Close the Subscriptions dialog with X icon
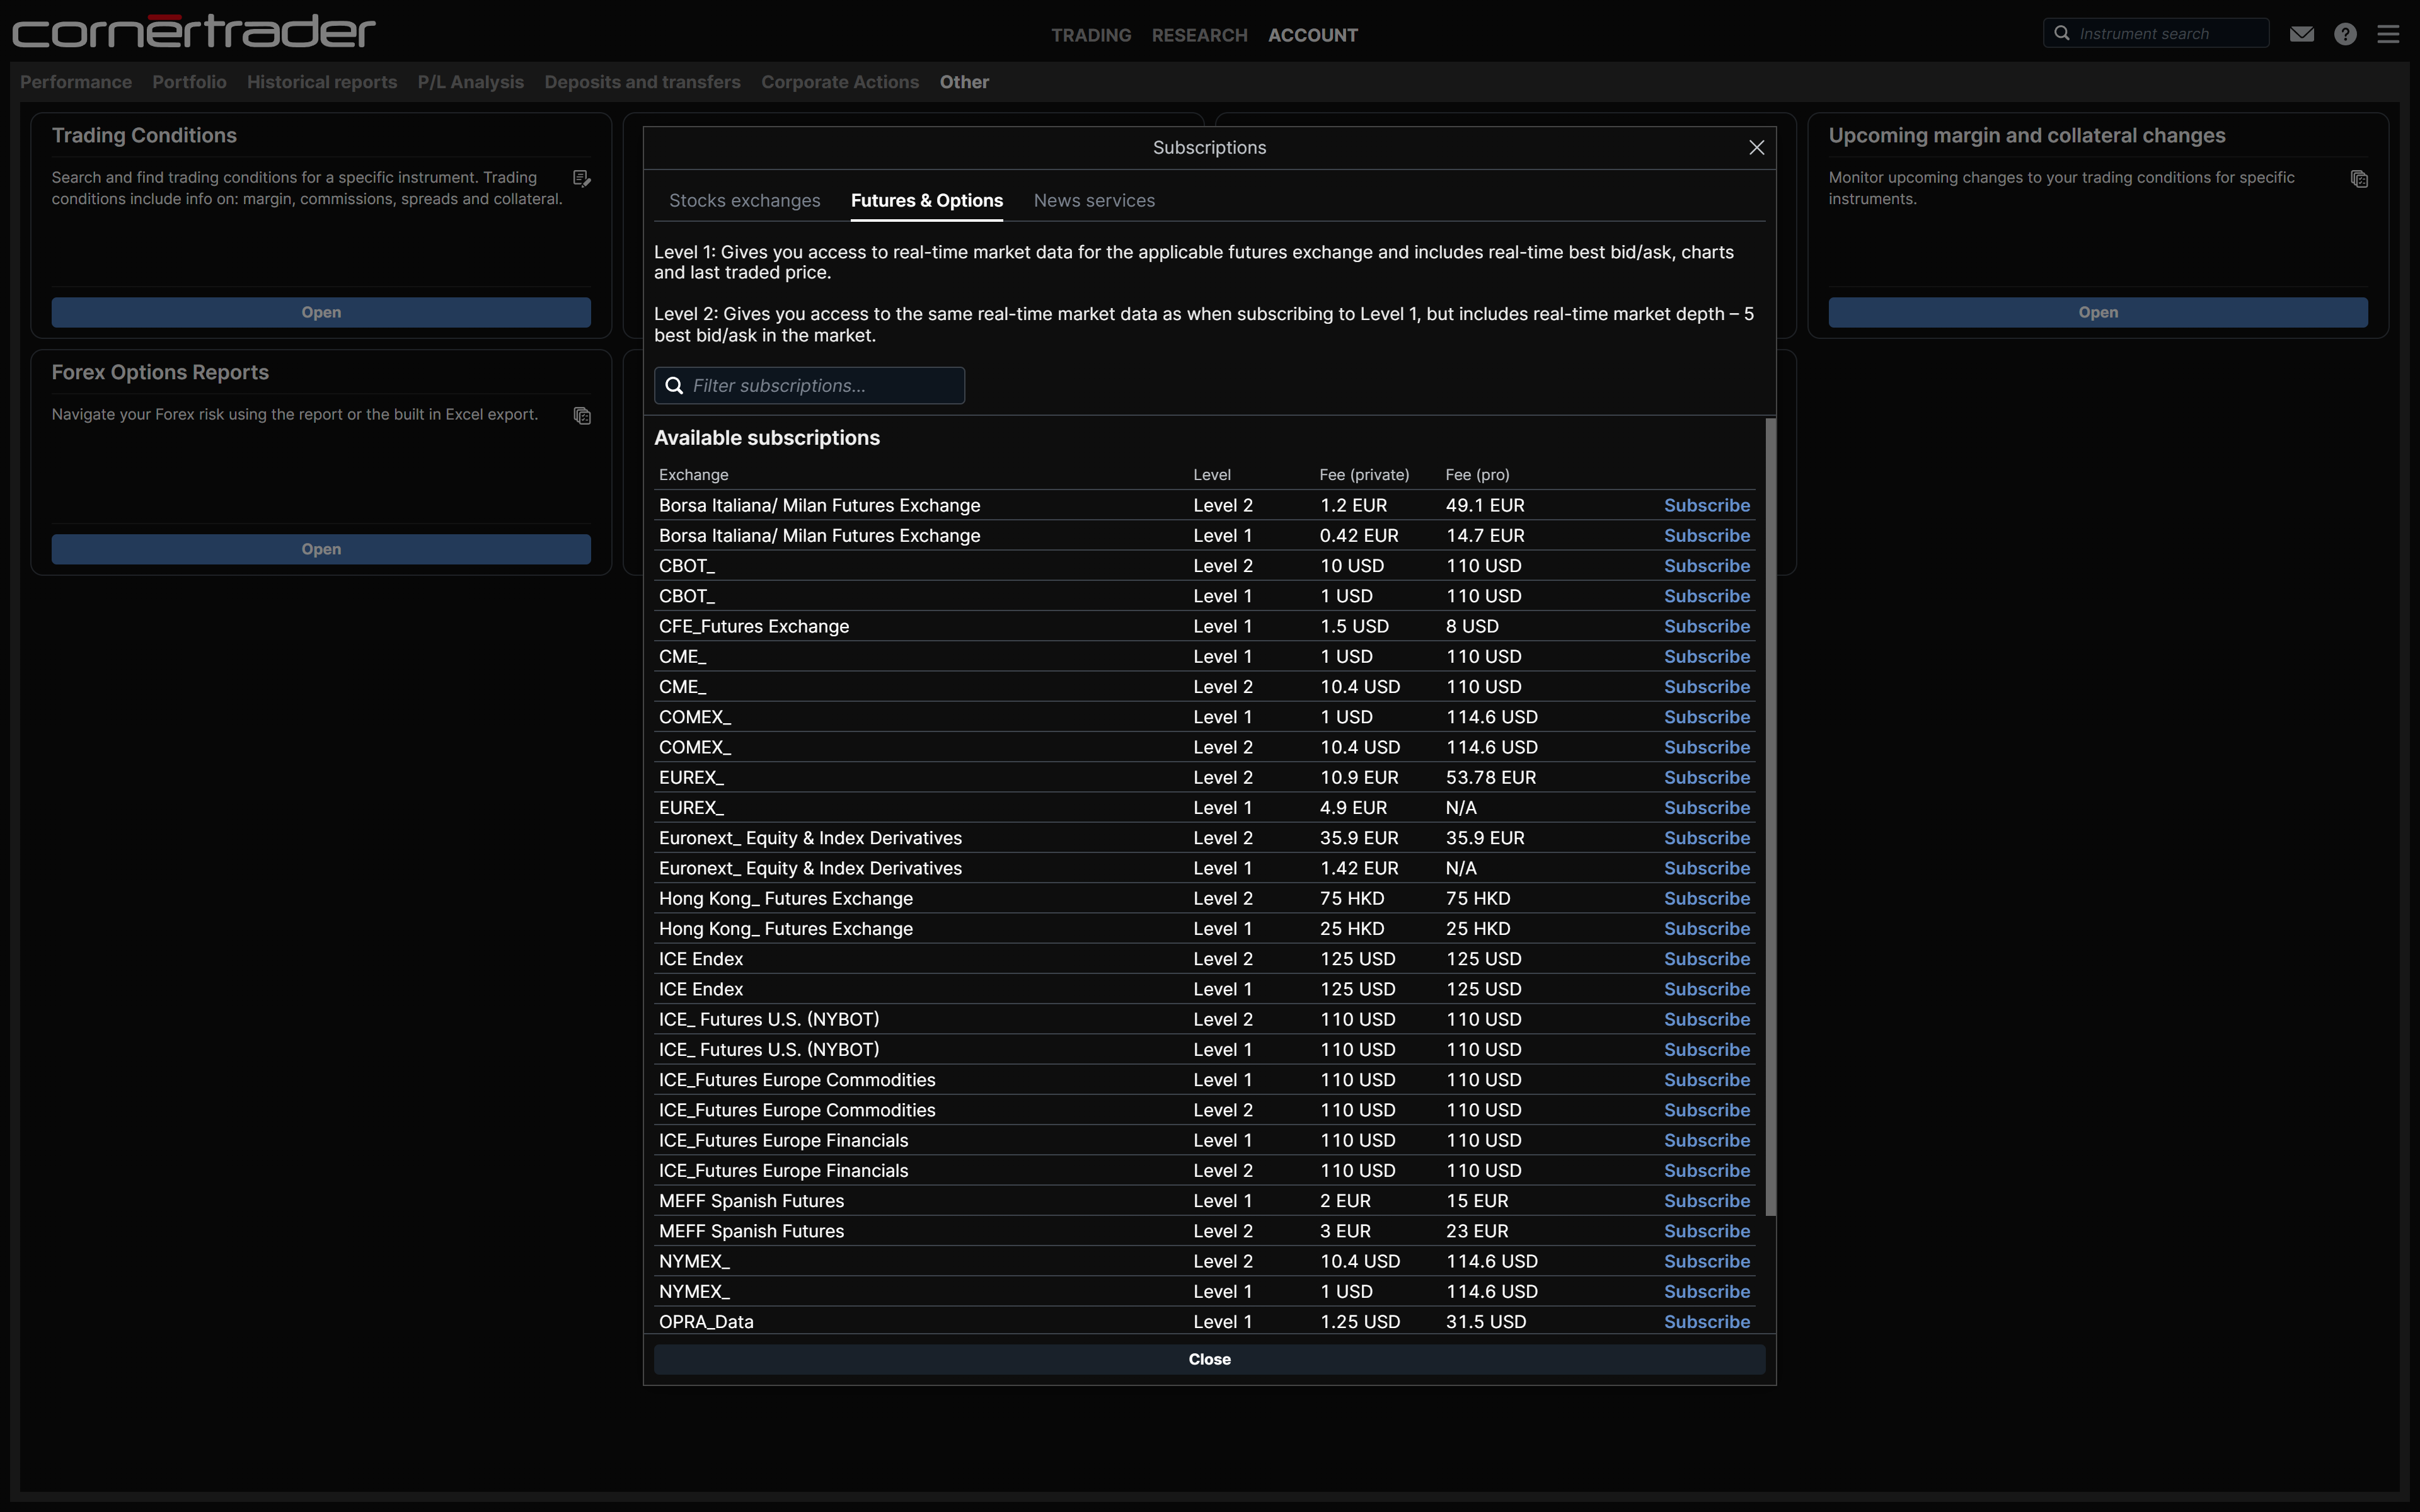Viewport: 2420px width, 1512px height. tap(1756, 148)
